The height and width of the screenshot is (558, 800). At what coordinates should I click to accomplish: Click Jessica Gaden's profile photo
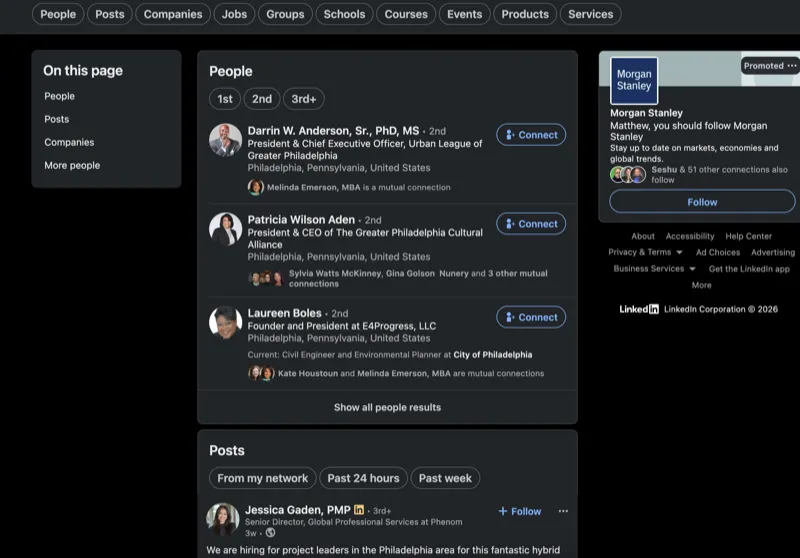[x=223, y=519]
